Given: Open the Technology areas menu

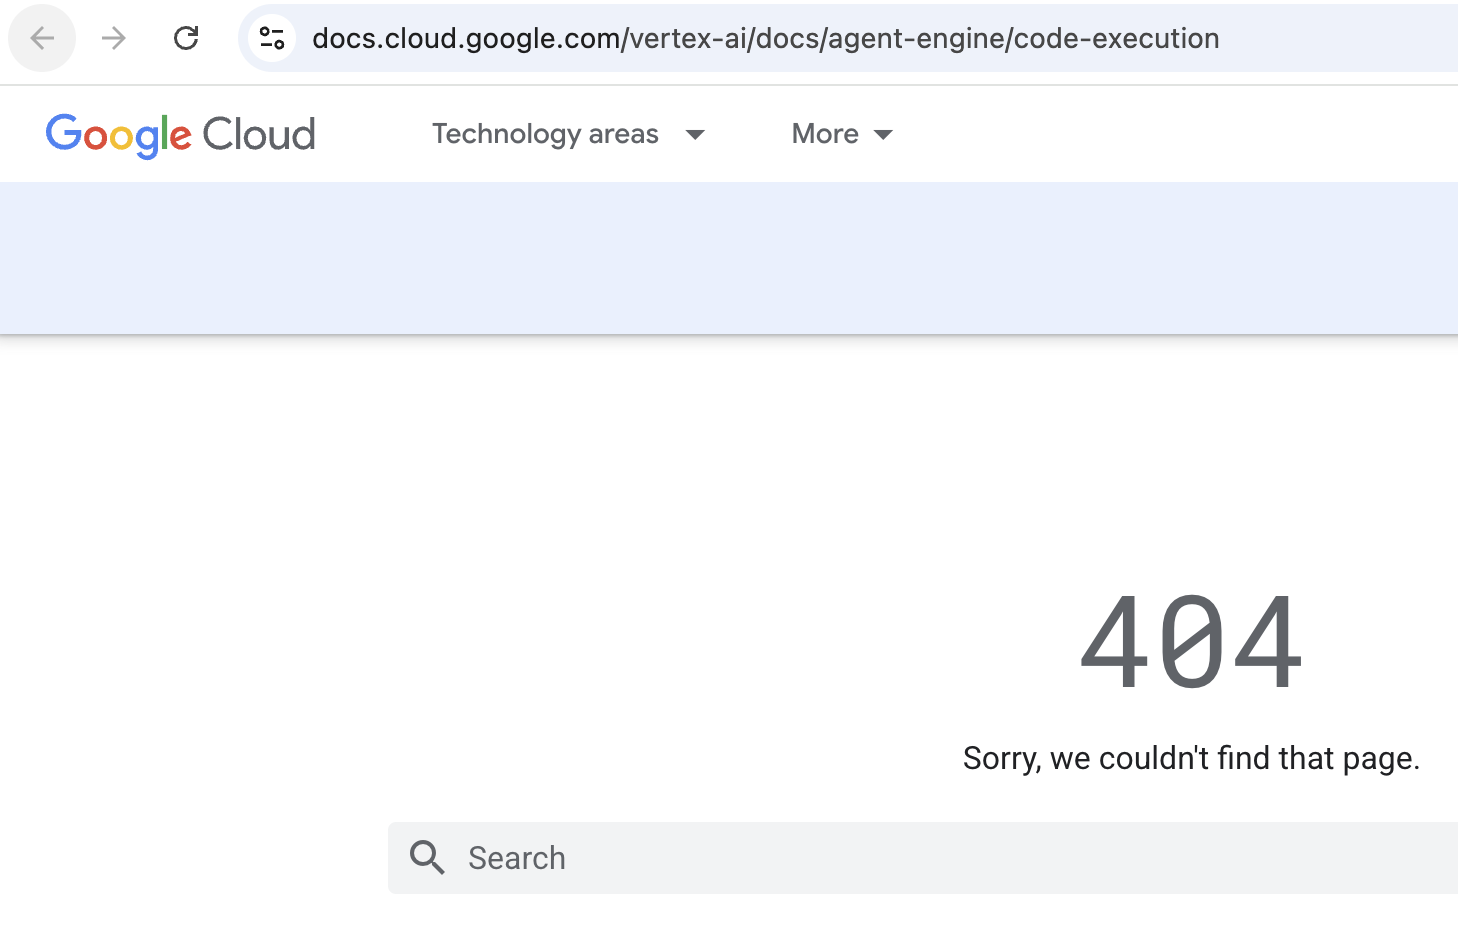Looking at the screenshot, I should click(x=568, y=134).
